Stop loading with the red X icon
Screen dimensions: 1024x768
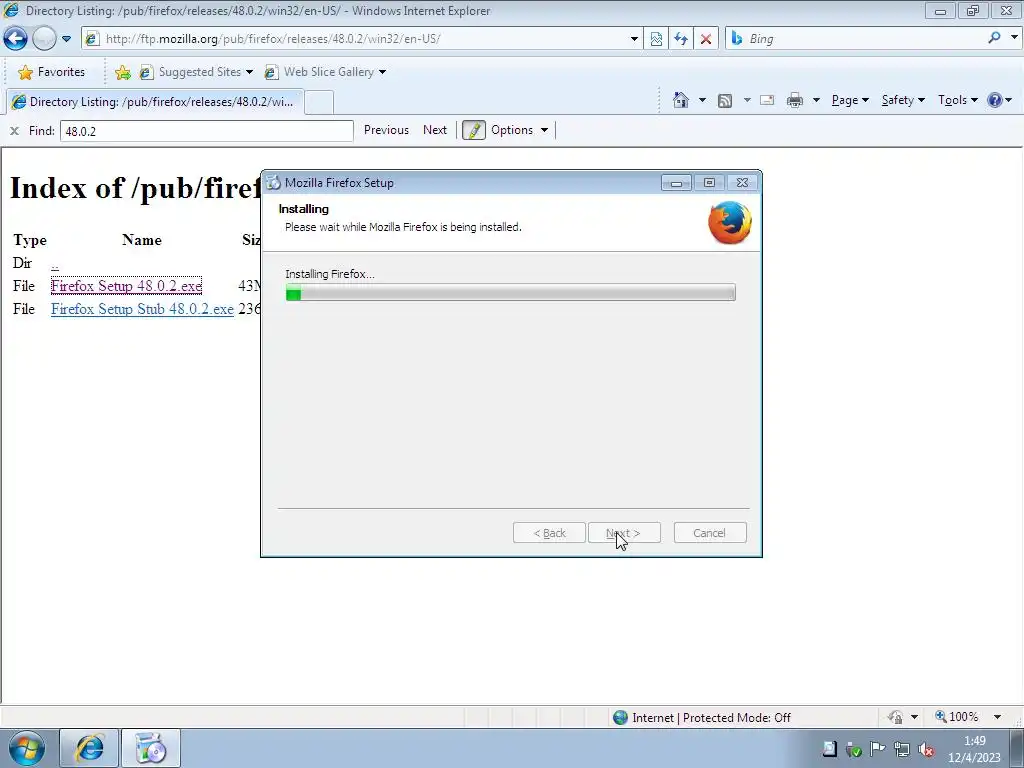pos(706,39)
